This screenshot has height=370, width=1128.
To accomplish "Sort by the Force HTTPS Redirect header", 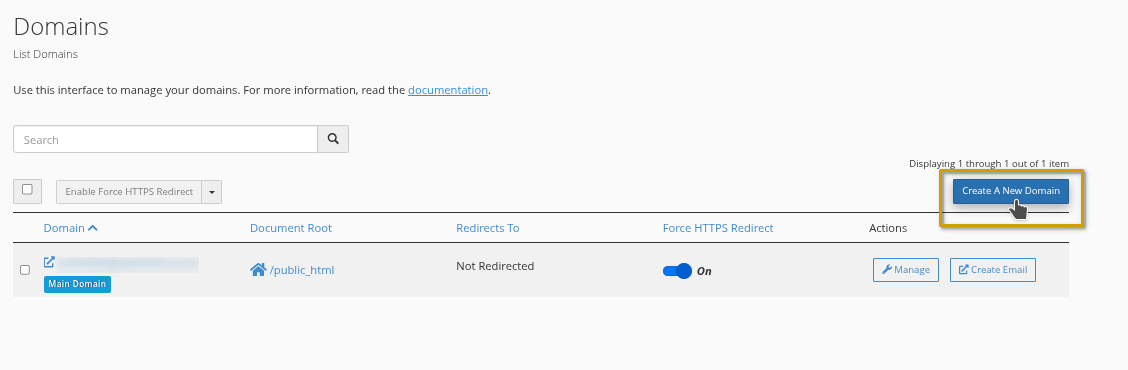I will tap(718, 228).
